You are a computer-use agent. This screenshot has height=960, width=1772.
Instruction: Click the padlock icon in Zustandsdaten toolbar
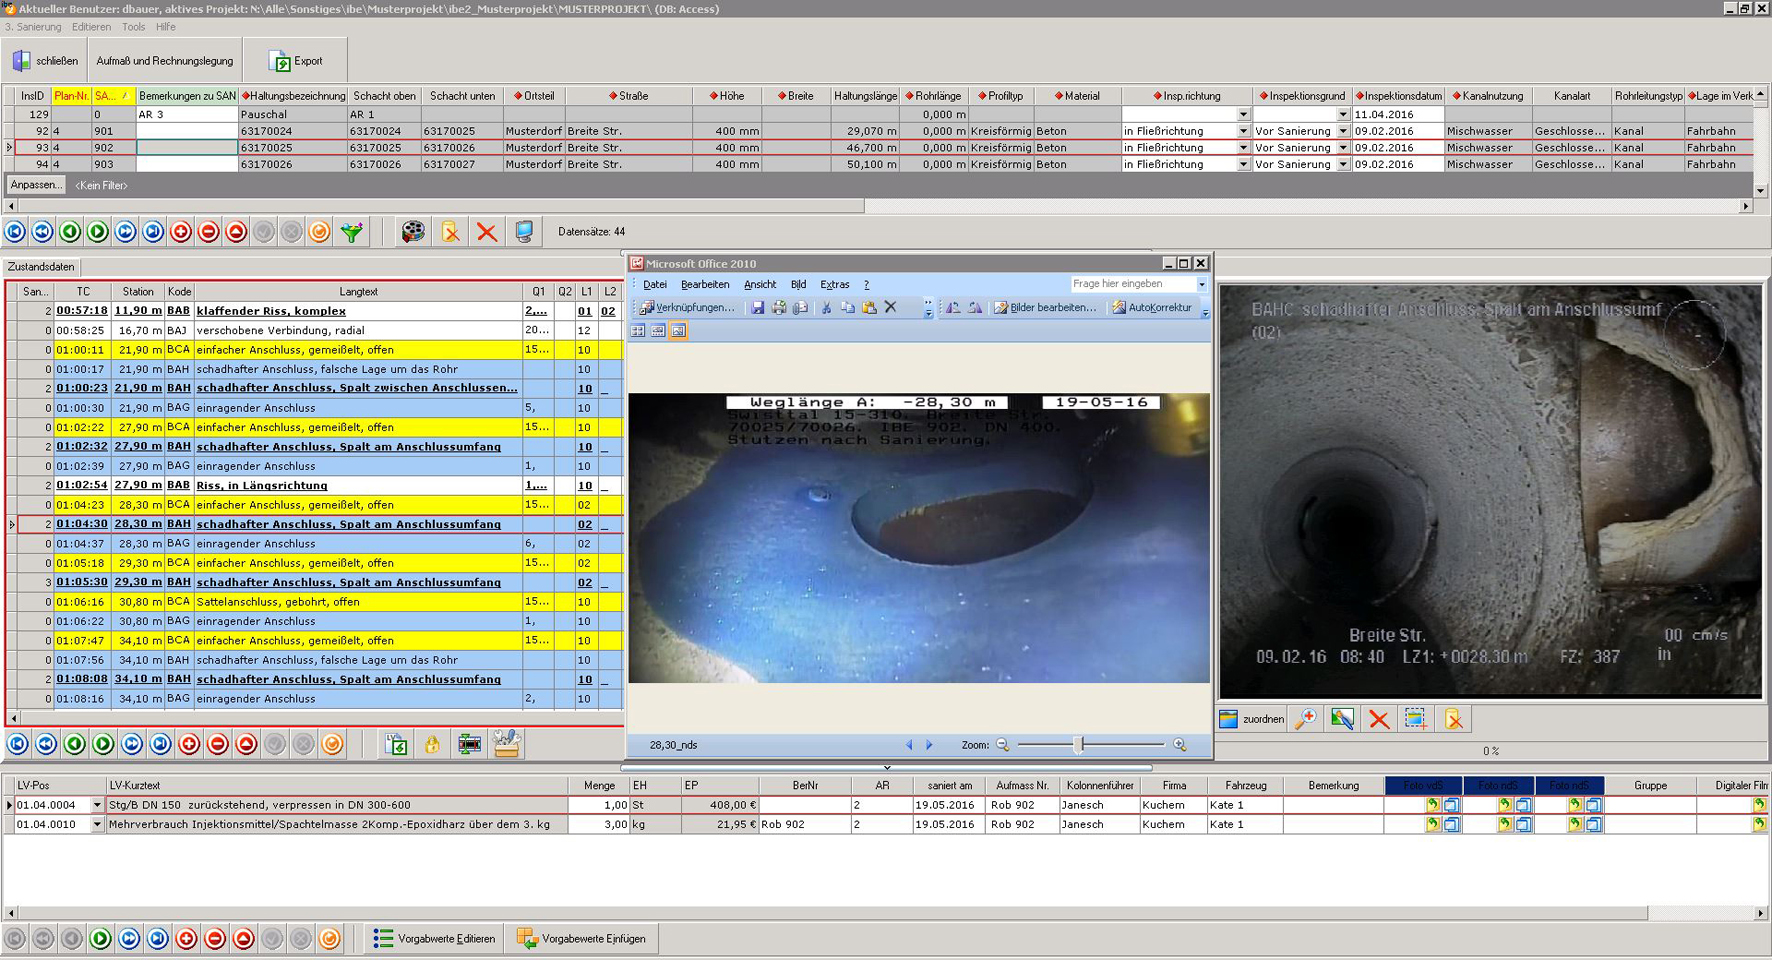(x=432, y=744)
